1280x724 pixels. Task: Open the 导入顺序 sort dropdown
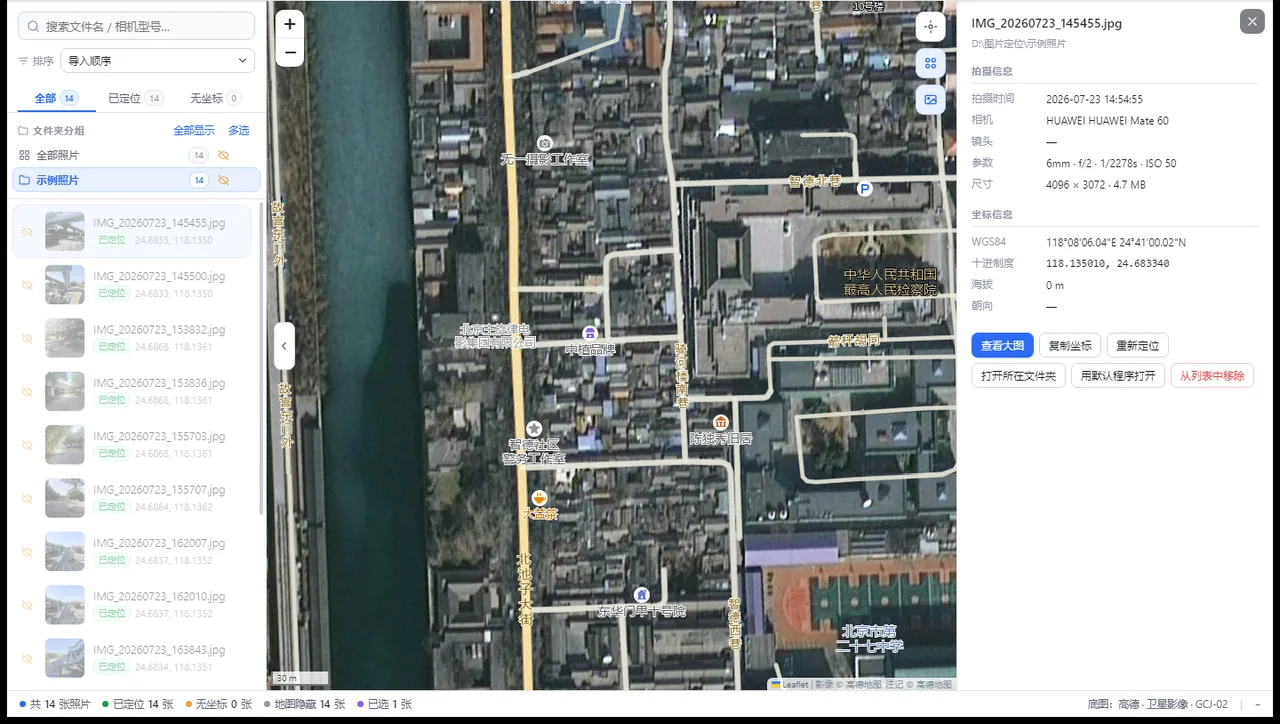click(158, 61)
